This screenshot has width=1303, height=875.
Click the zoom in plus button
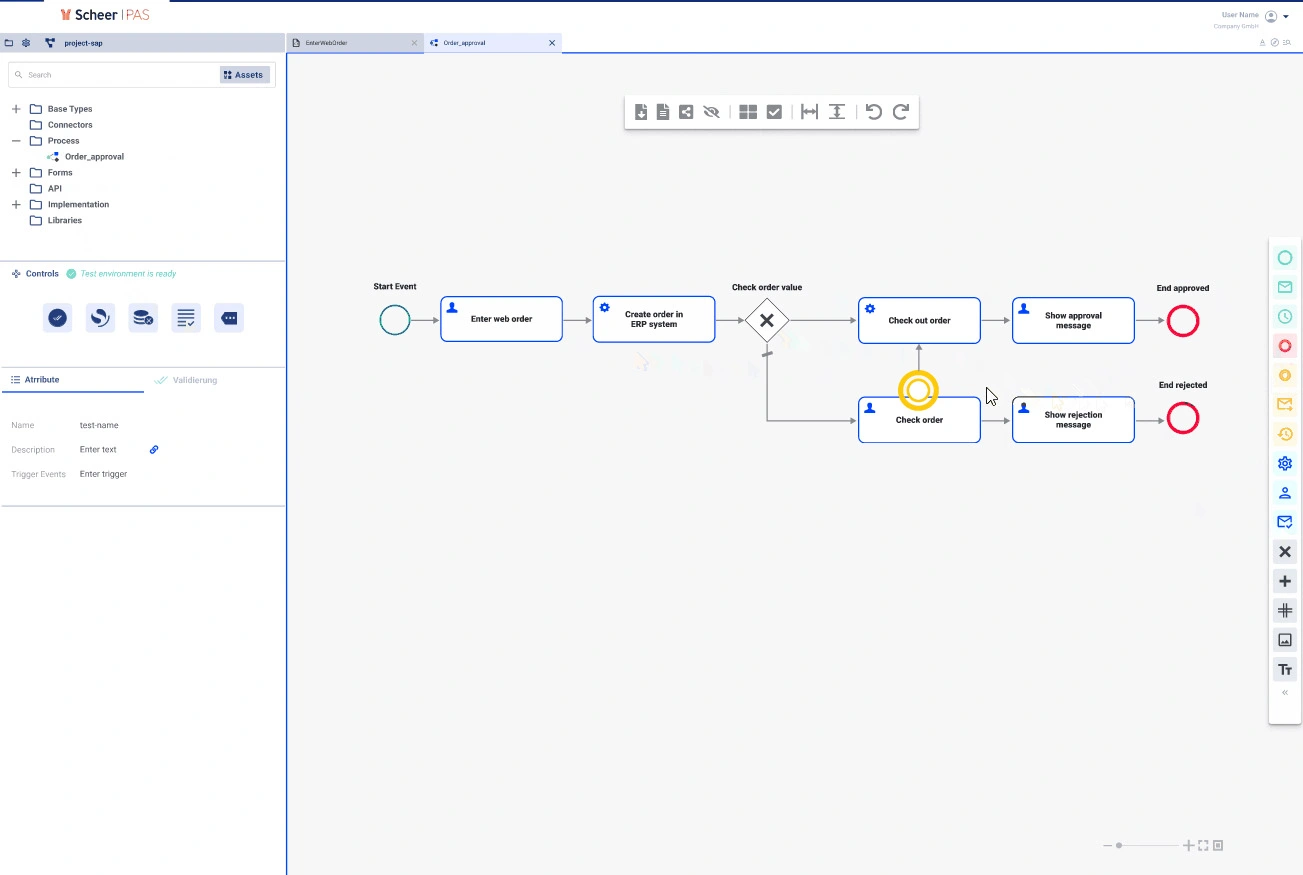tap(1188, 846)
